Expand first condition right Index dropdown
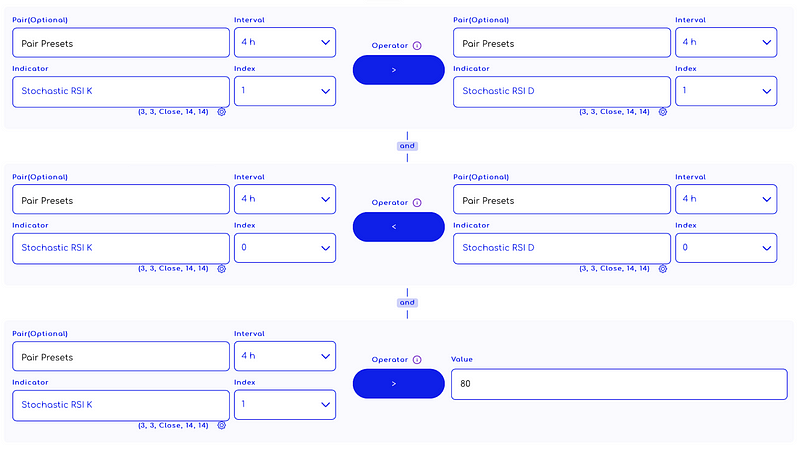Image resolution: width=800 pixels, height=449 pixels. [726, 91]
